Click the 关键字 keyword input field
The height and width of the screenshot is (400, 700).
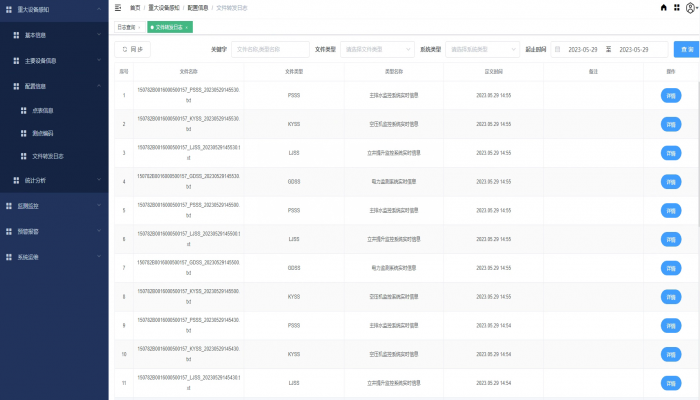coord(270,49)
